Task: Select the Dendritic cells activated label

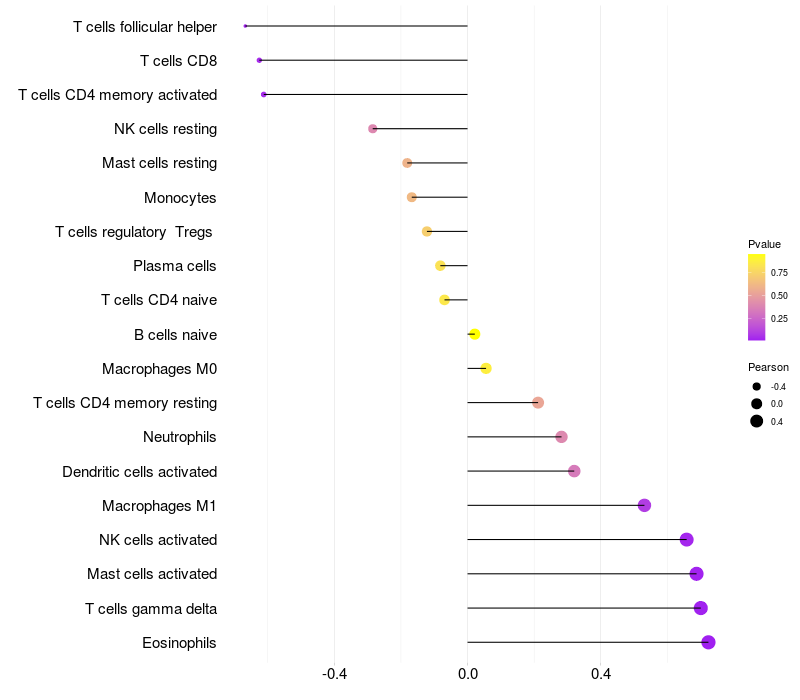Action: click(140, 472)
